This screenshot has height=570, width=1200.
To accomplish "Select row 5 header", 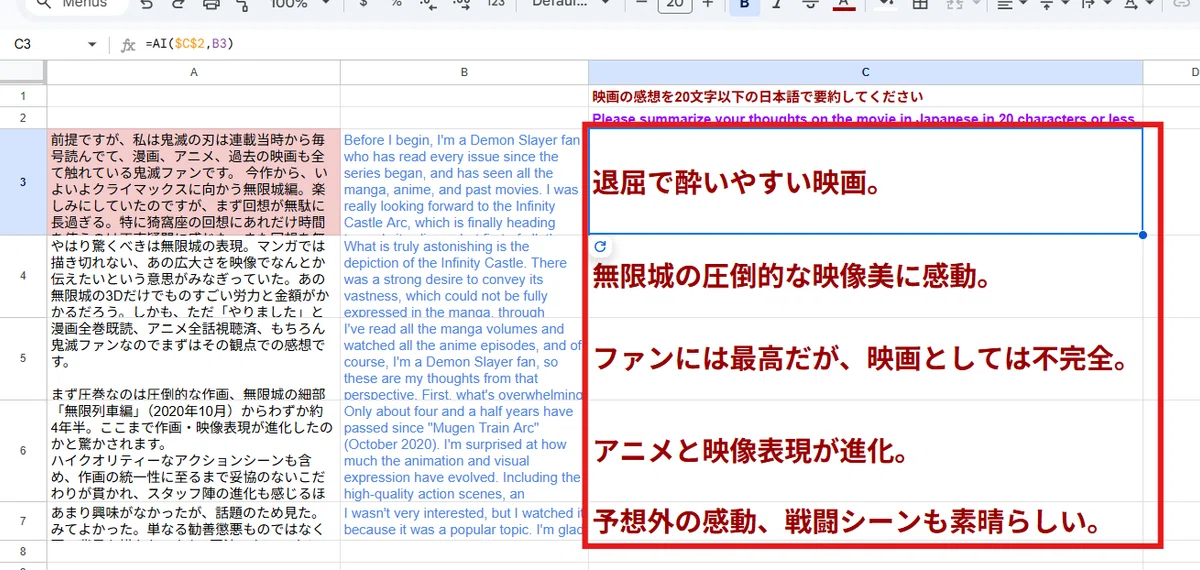I will point(23,358).
